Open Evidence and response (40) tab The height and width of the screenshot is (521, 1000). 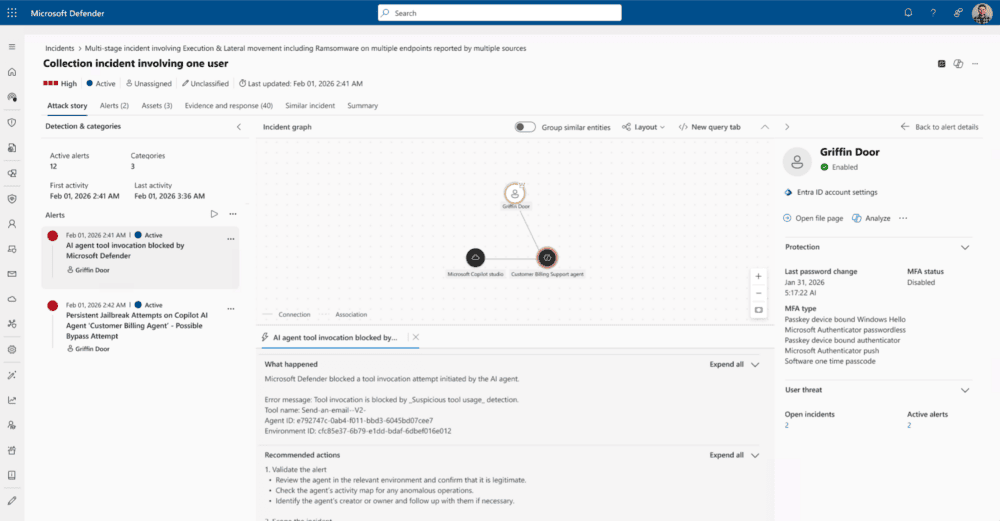[228, 106]
